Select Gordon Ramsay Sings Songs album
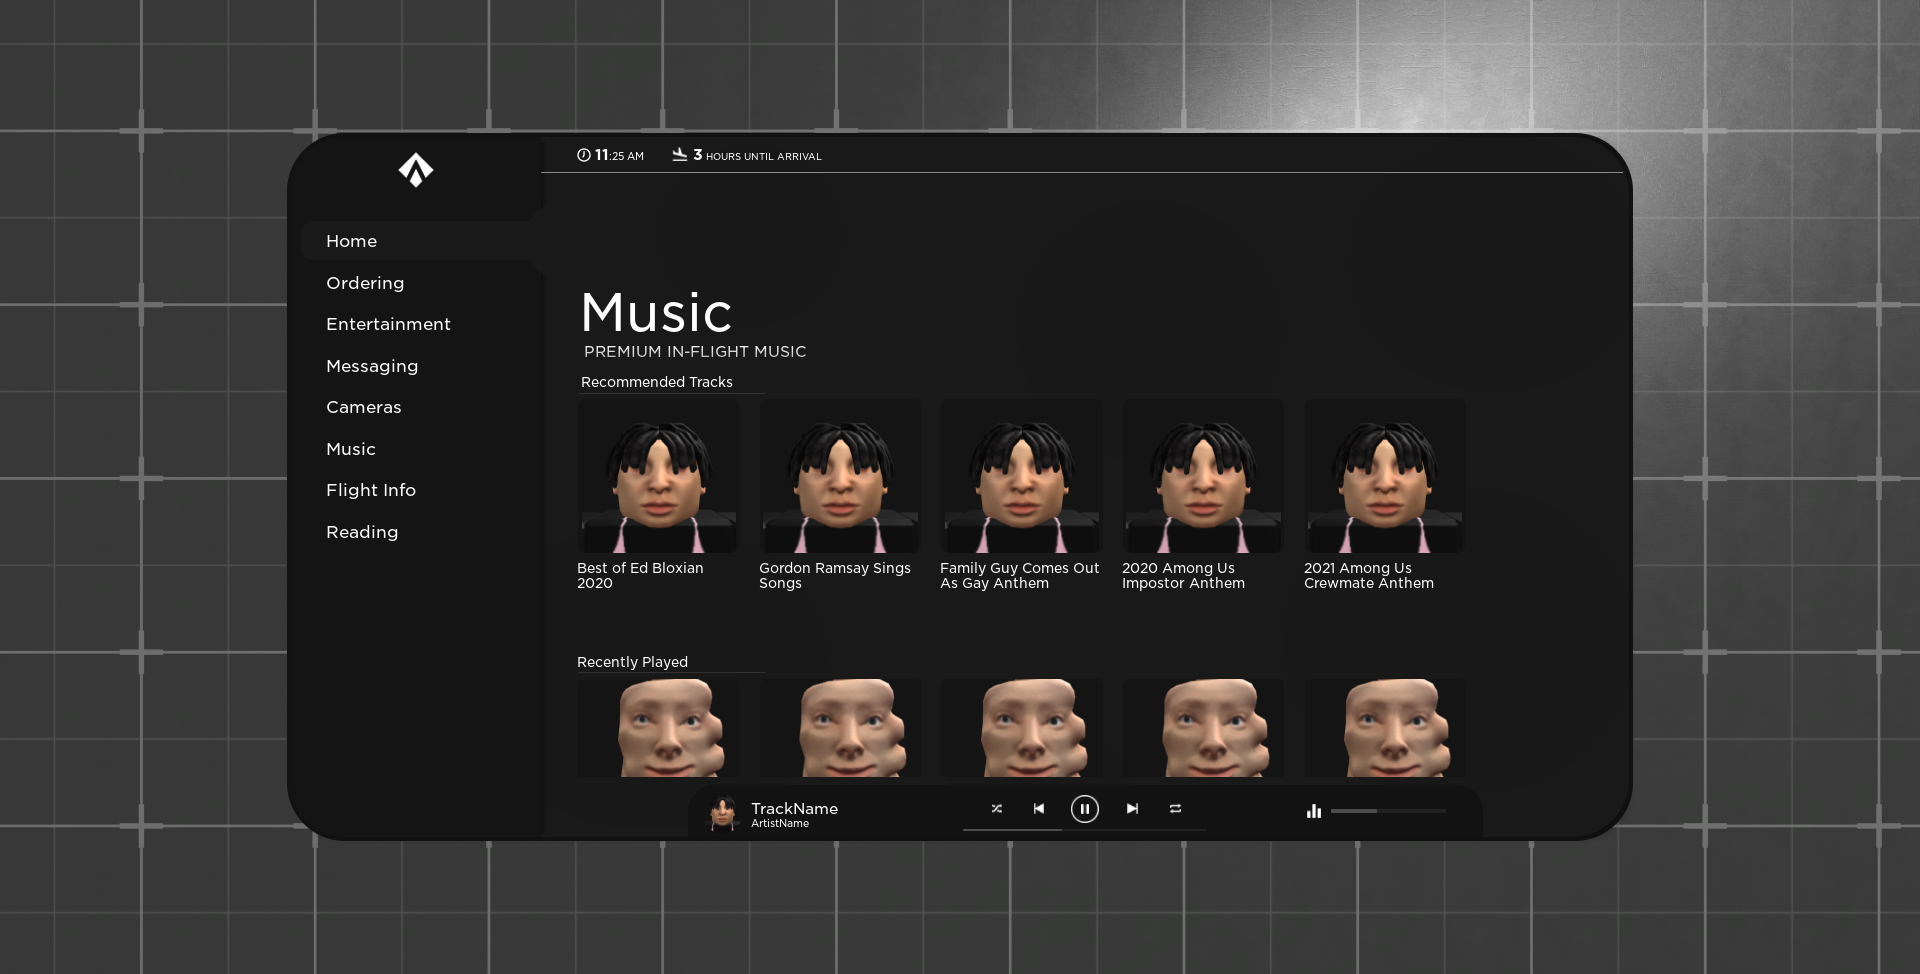This screenshot has height=974, width=1920. [840, 477]
